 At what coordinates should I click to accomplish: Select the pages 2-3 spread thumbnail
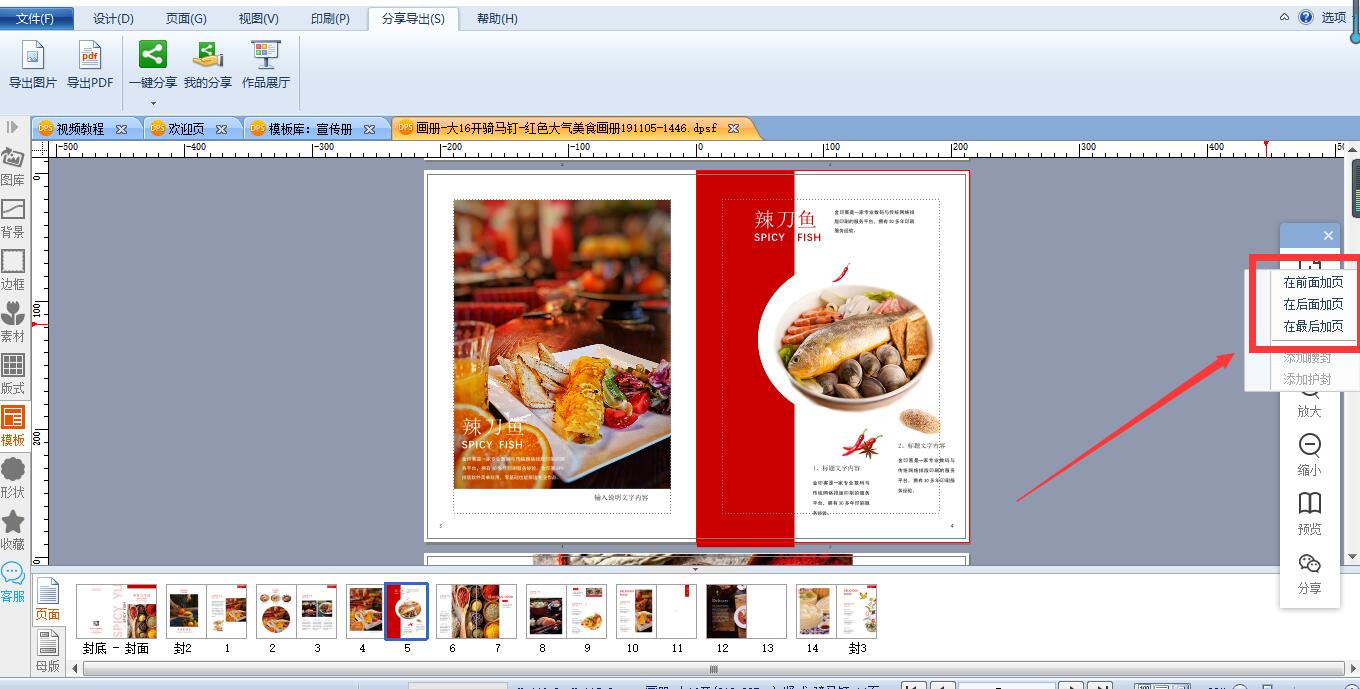[296, 611]
